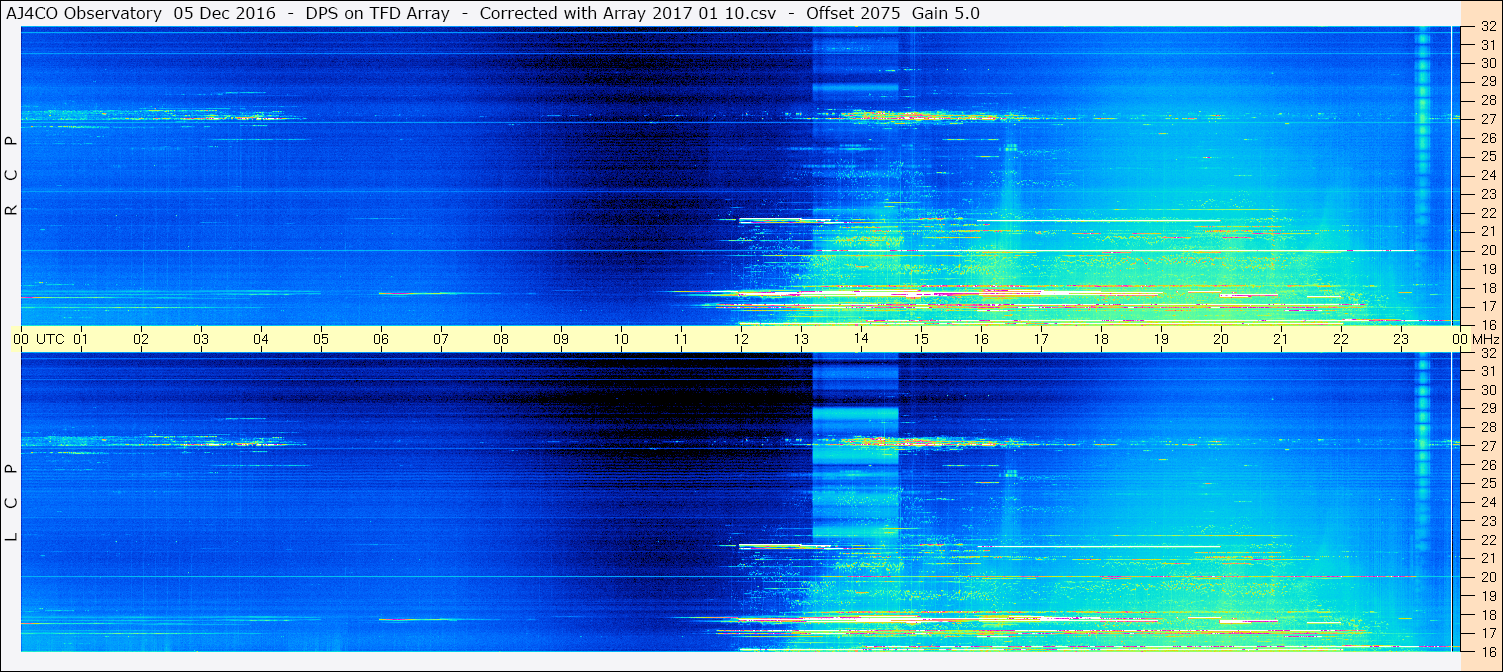Image resolution: width=1503 pixels, height=672 pixels.
Task: Click 18 MHz label on RCP panel
Action: (x=1488, y=288)
